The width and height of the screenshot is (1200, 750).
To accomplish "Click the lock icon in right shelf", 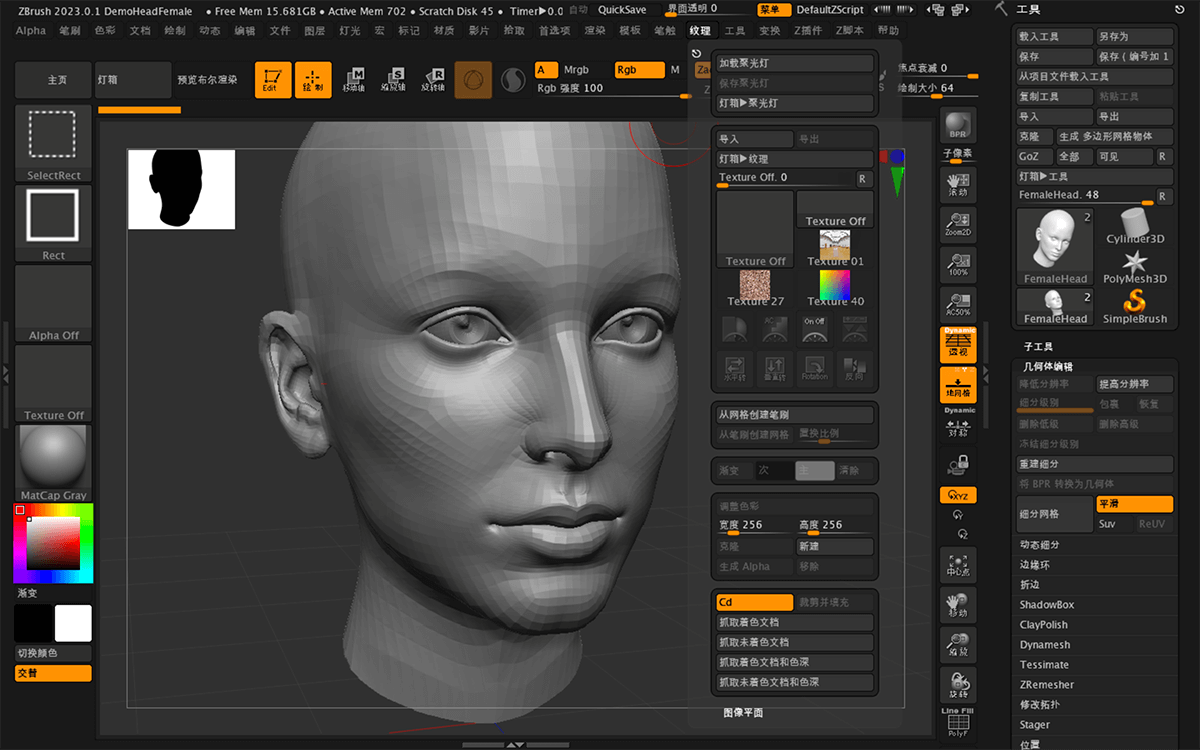I will point(959,463).
